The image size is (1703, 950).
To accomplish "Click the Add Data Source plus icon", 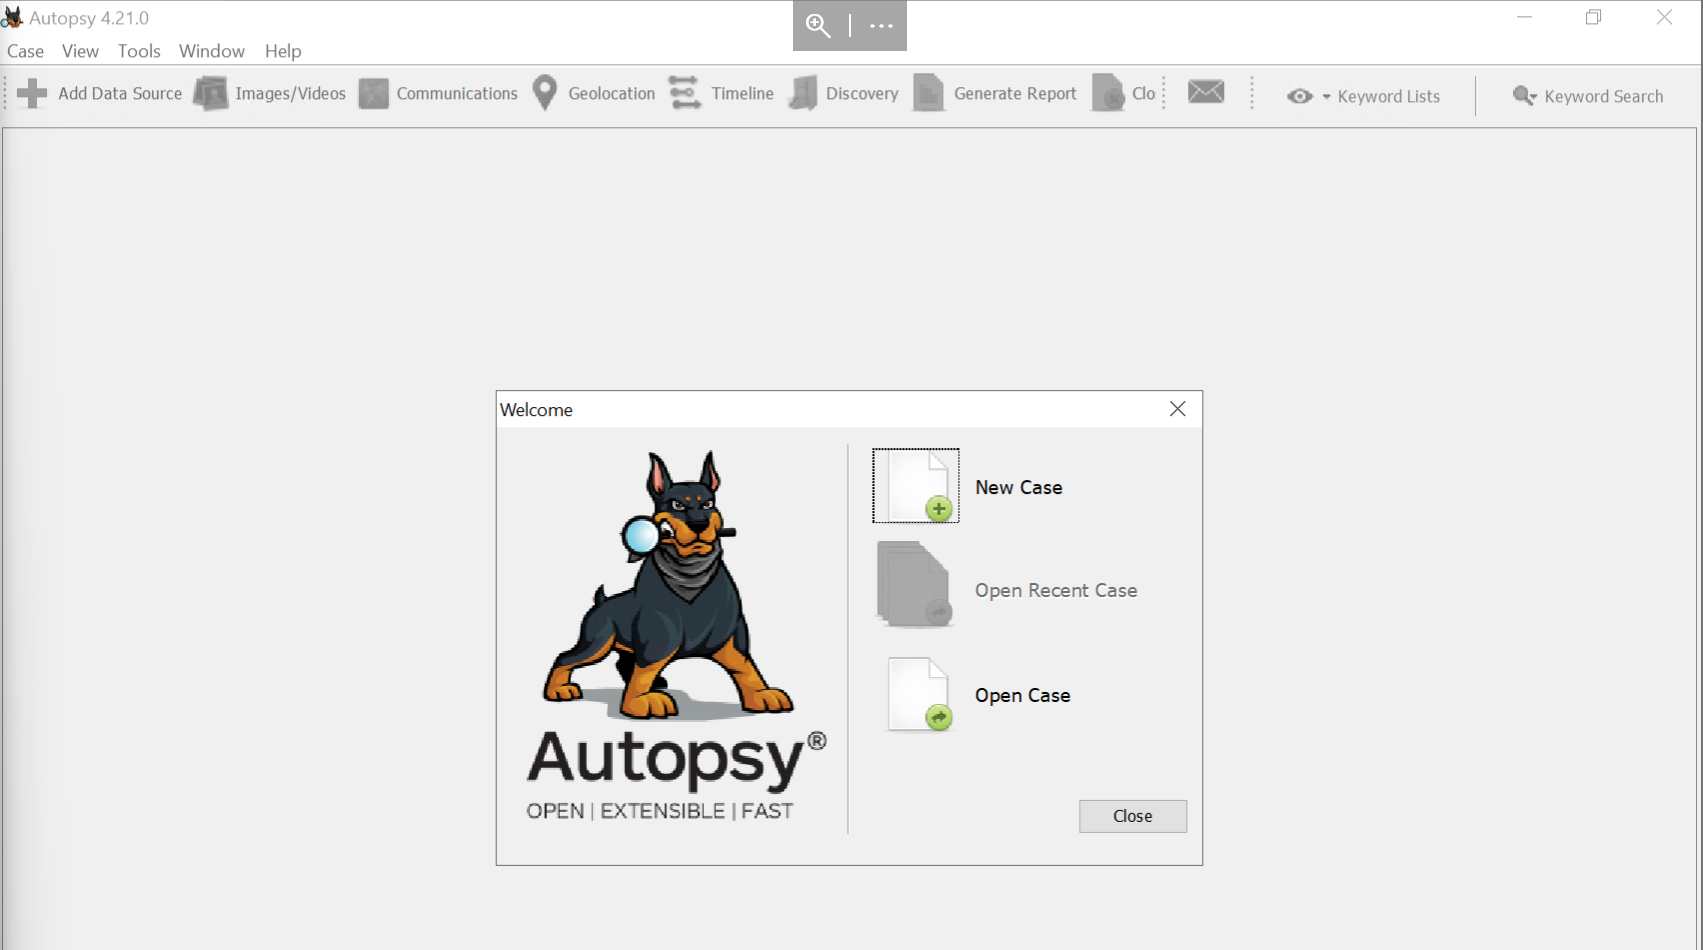I will 32,93.
